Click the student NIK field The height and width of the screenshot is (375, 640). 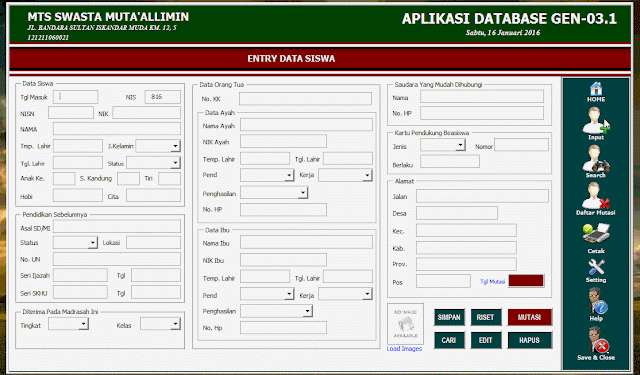click(x=147, y=113)
